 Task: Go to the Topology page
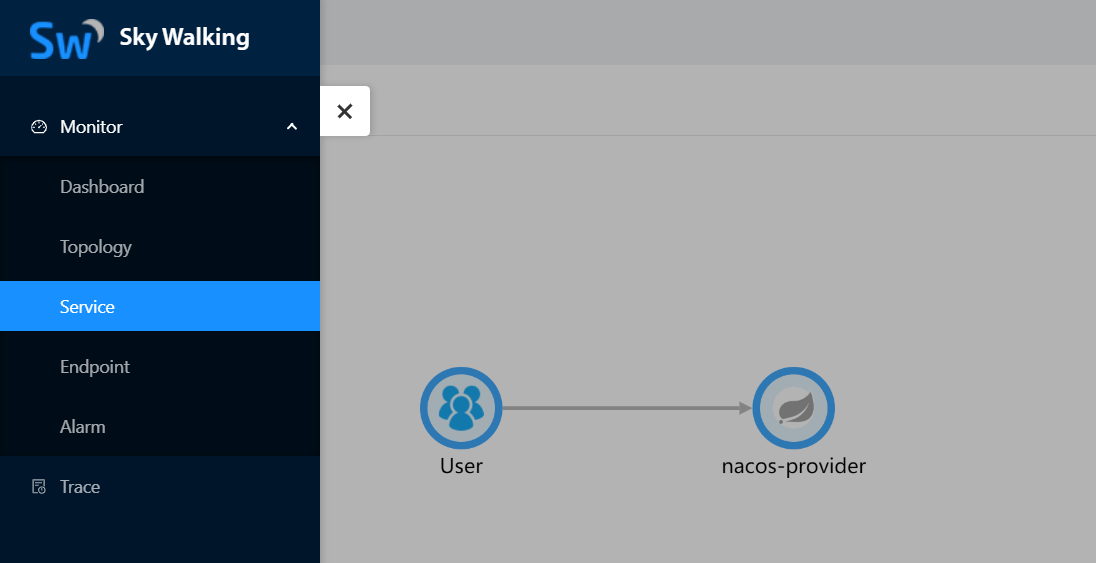(x=160, y=247)
